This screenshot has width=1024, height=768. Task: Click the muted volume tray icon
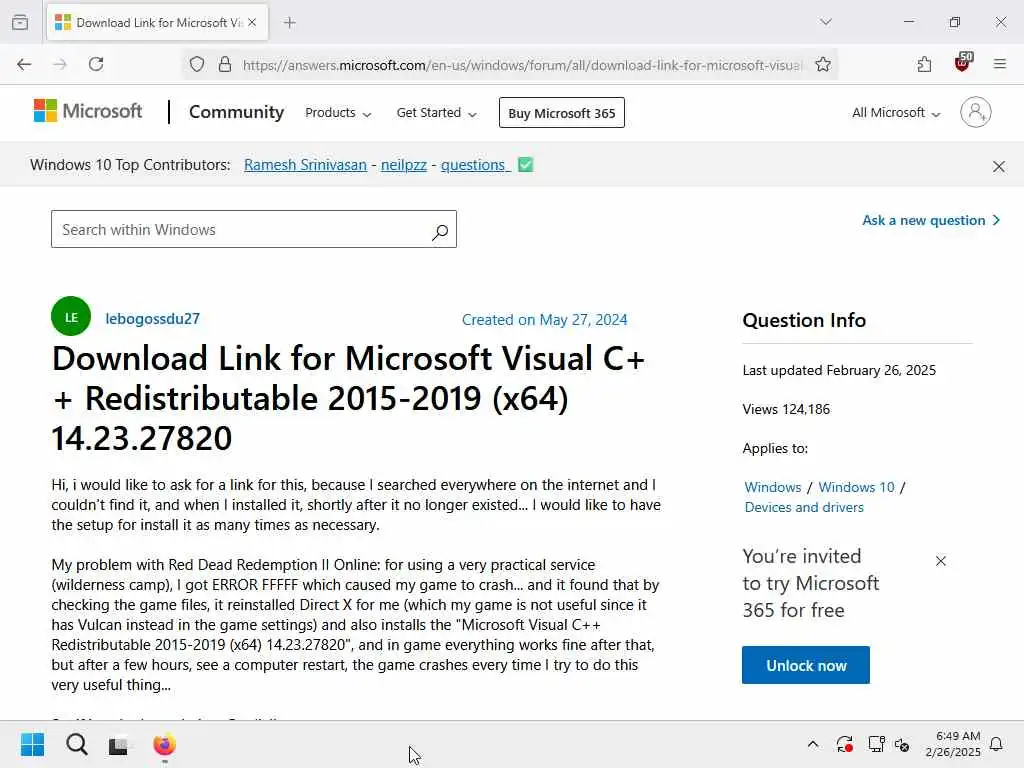[902, 744]
